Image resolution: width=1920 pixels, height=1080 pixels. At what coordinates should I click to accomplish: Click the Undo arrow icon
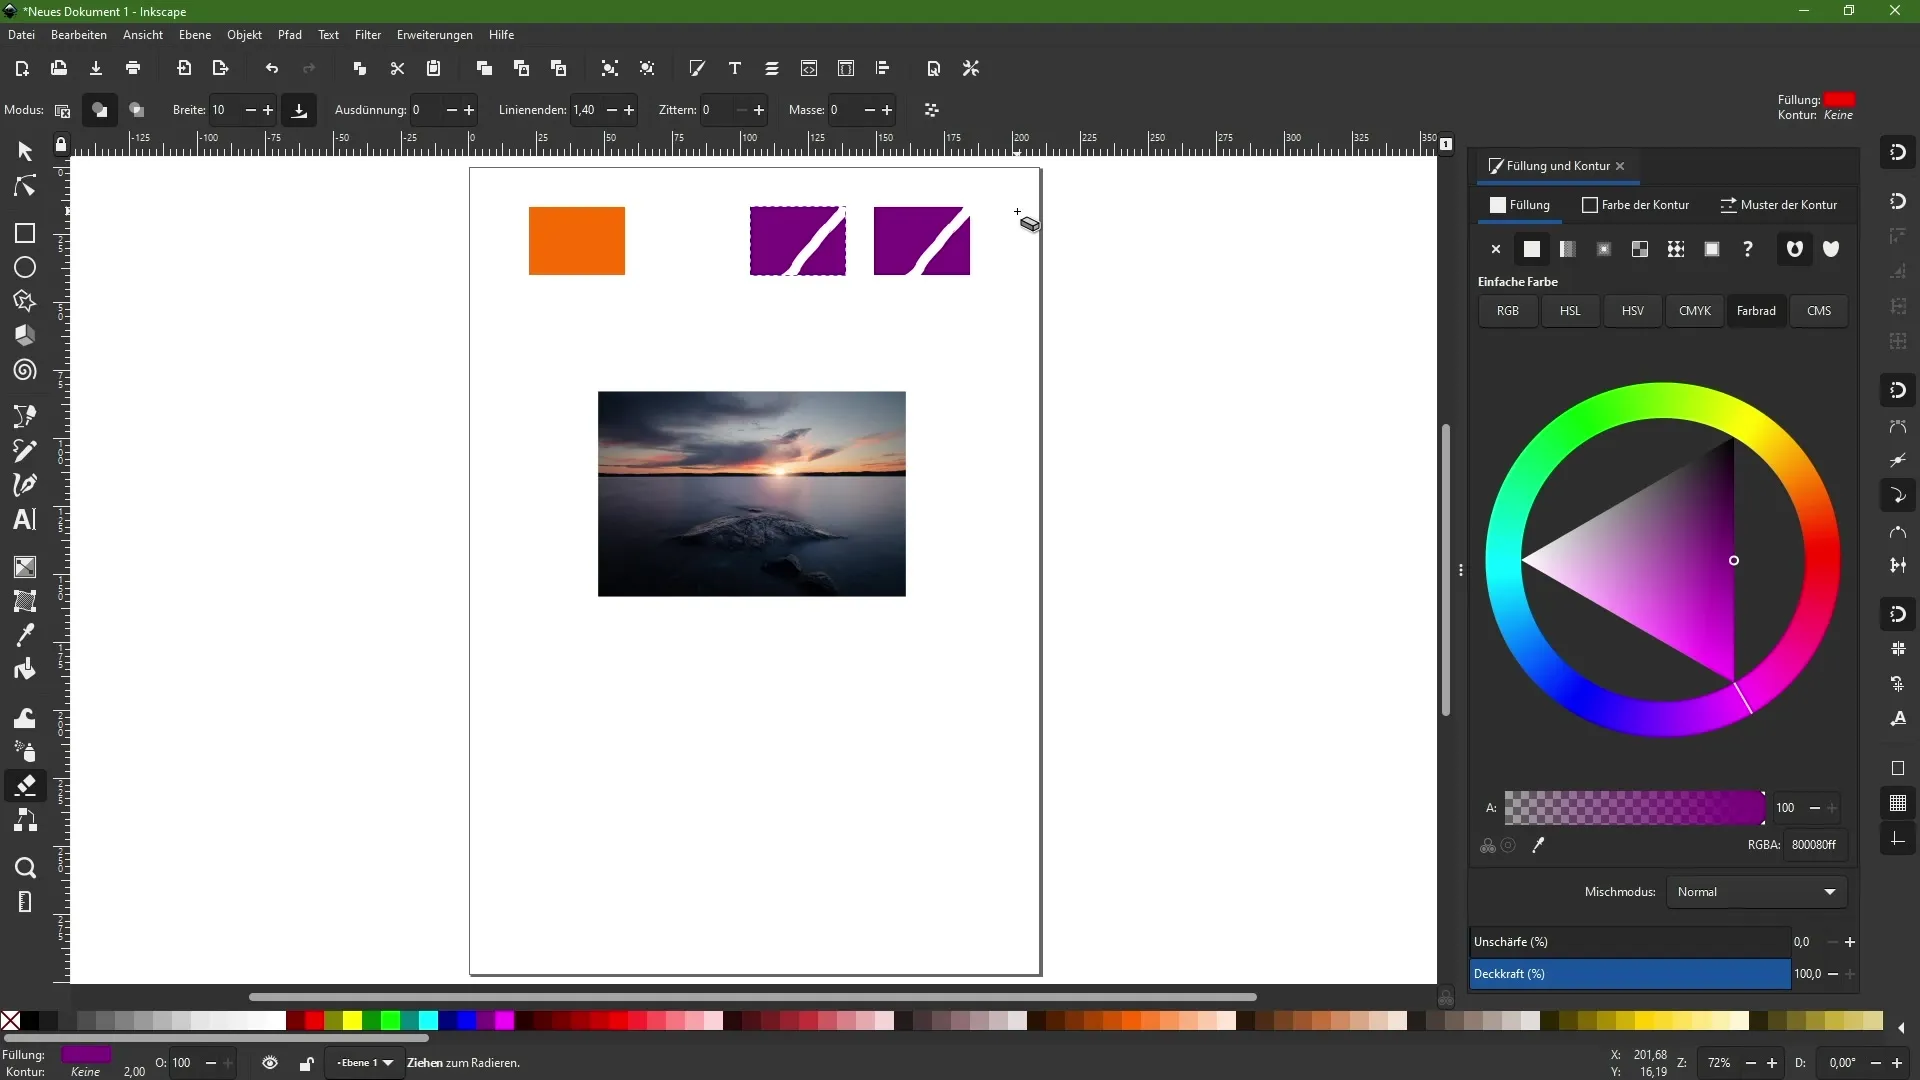[x=272, y=68]
